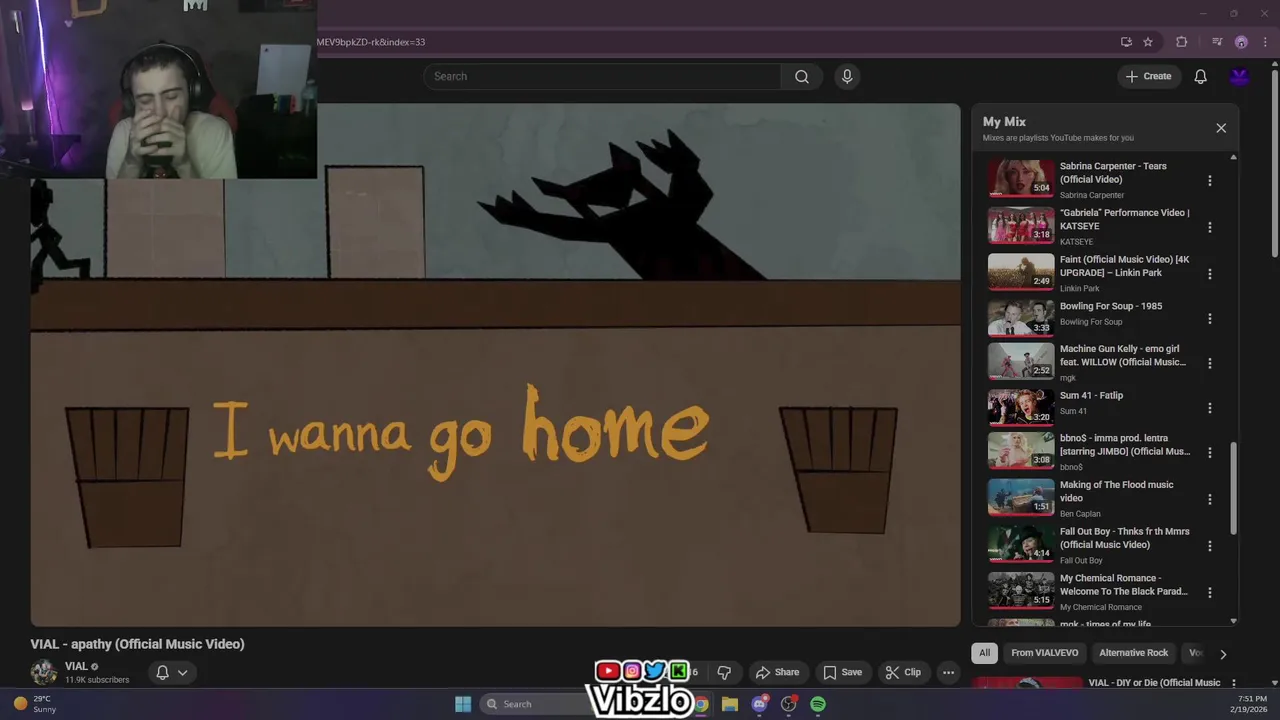This screenshot has height=720, width=1280.
Task: Select the All filter chip
Action: pos(984,653)
